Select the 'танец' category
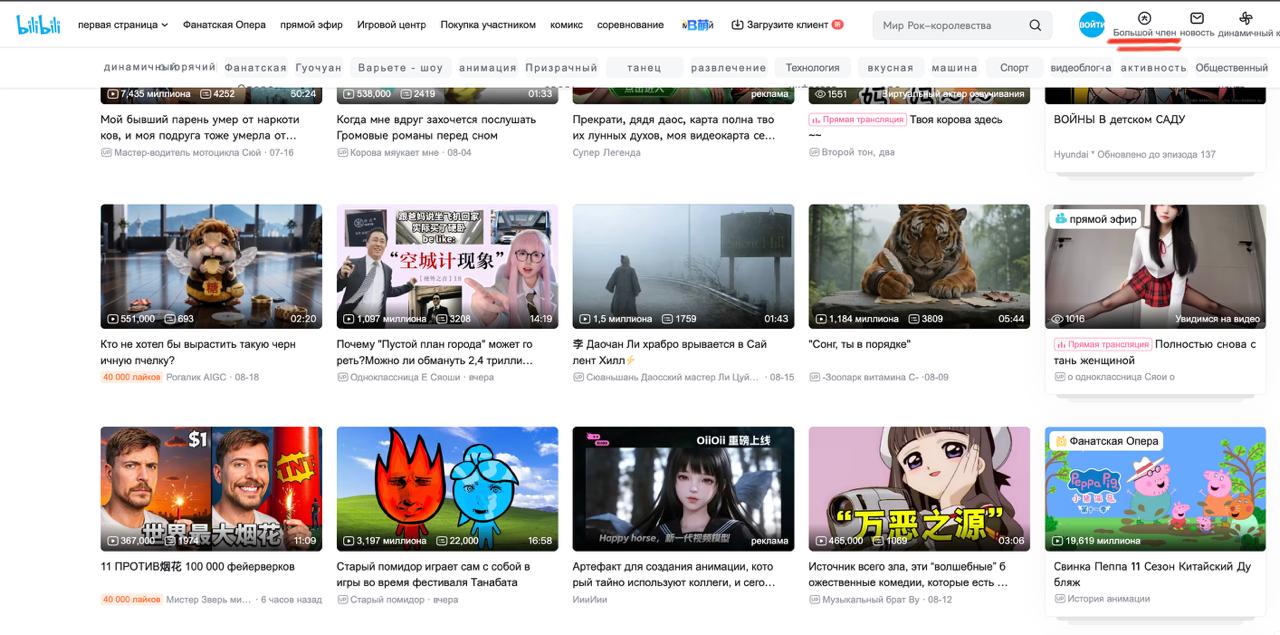This screenshot has height=635, width=1280. pos(644,68)
